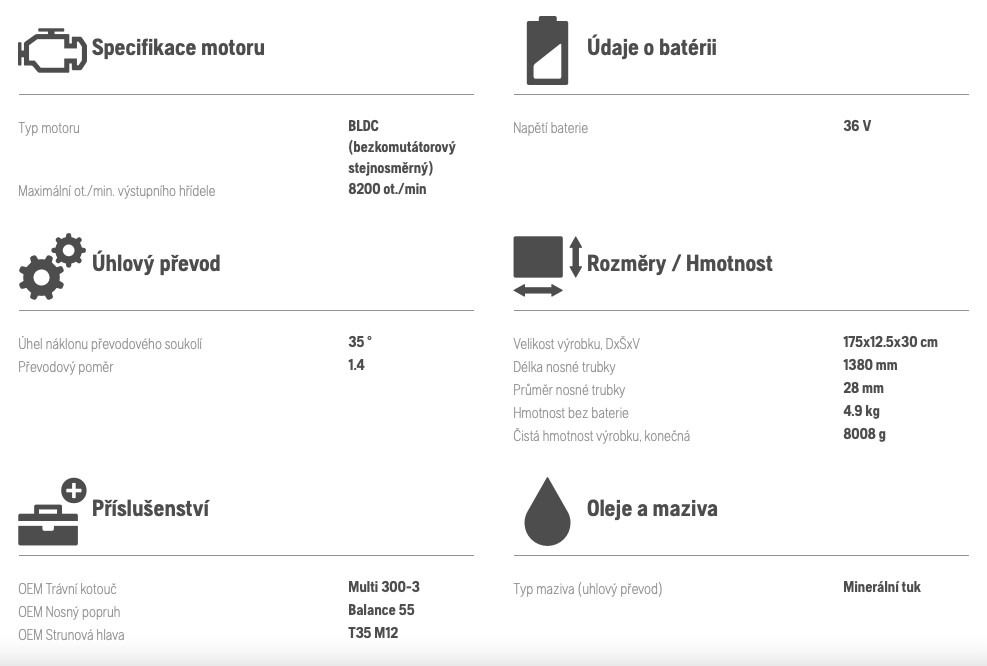Select the Údaje o batérii heading
Screen dimensions: 987x666
tap(651, 48)
